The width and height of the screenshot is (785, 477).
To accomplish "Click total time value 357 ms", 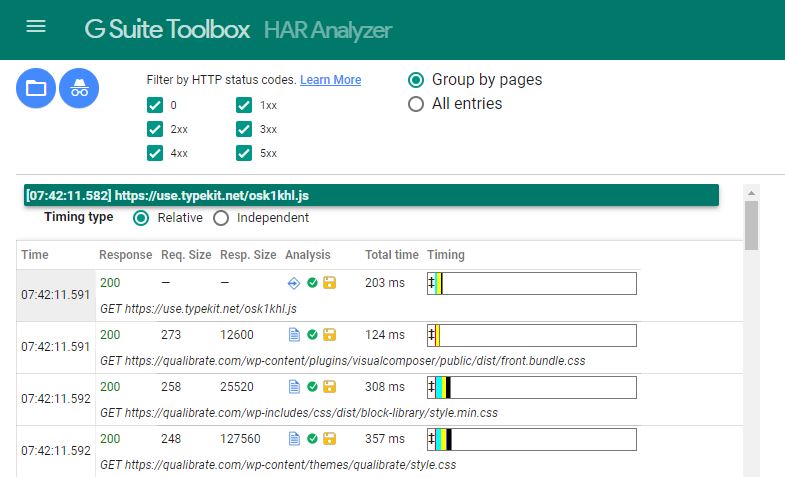I will tap(385, 439).
